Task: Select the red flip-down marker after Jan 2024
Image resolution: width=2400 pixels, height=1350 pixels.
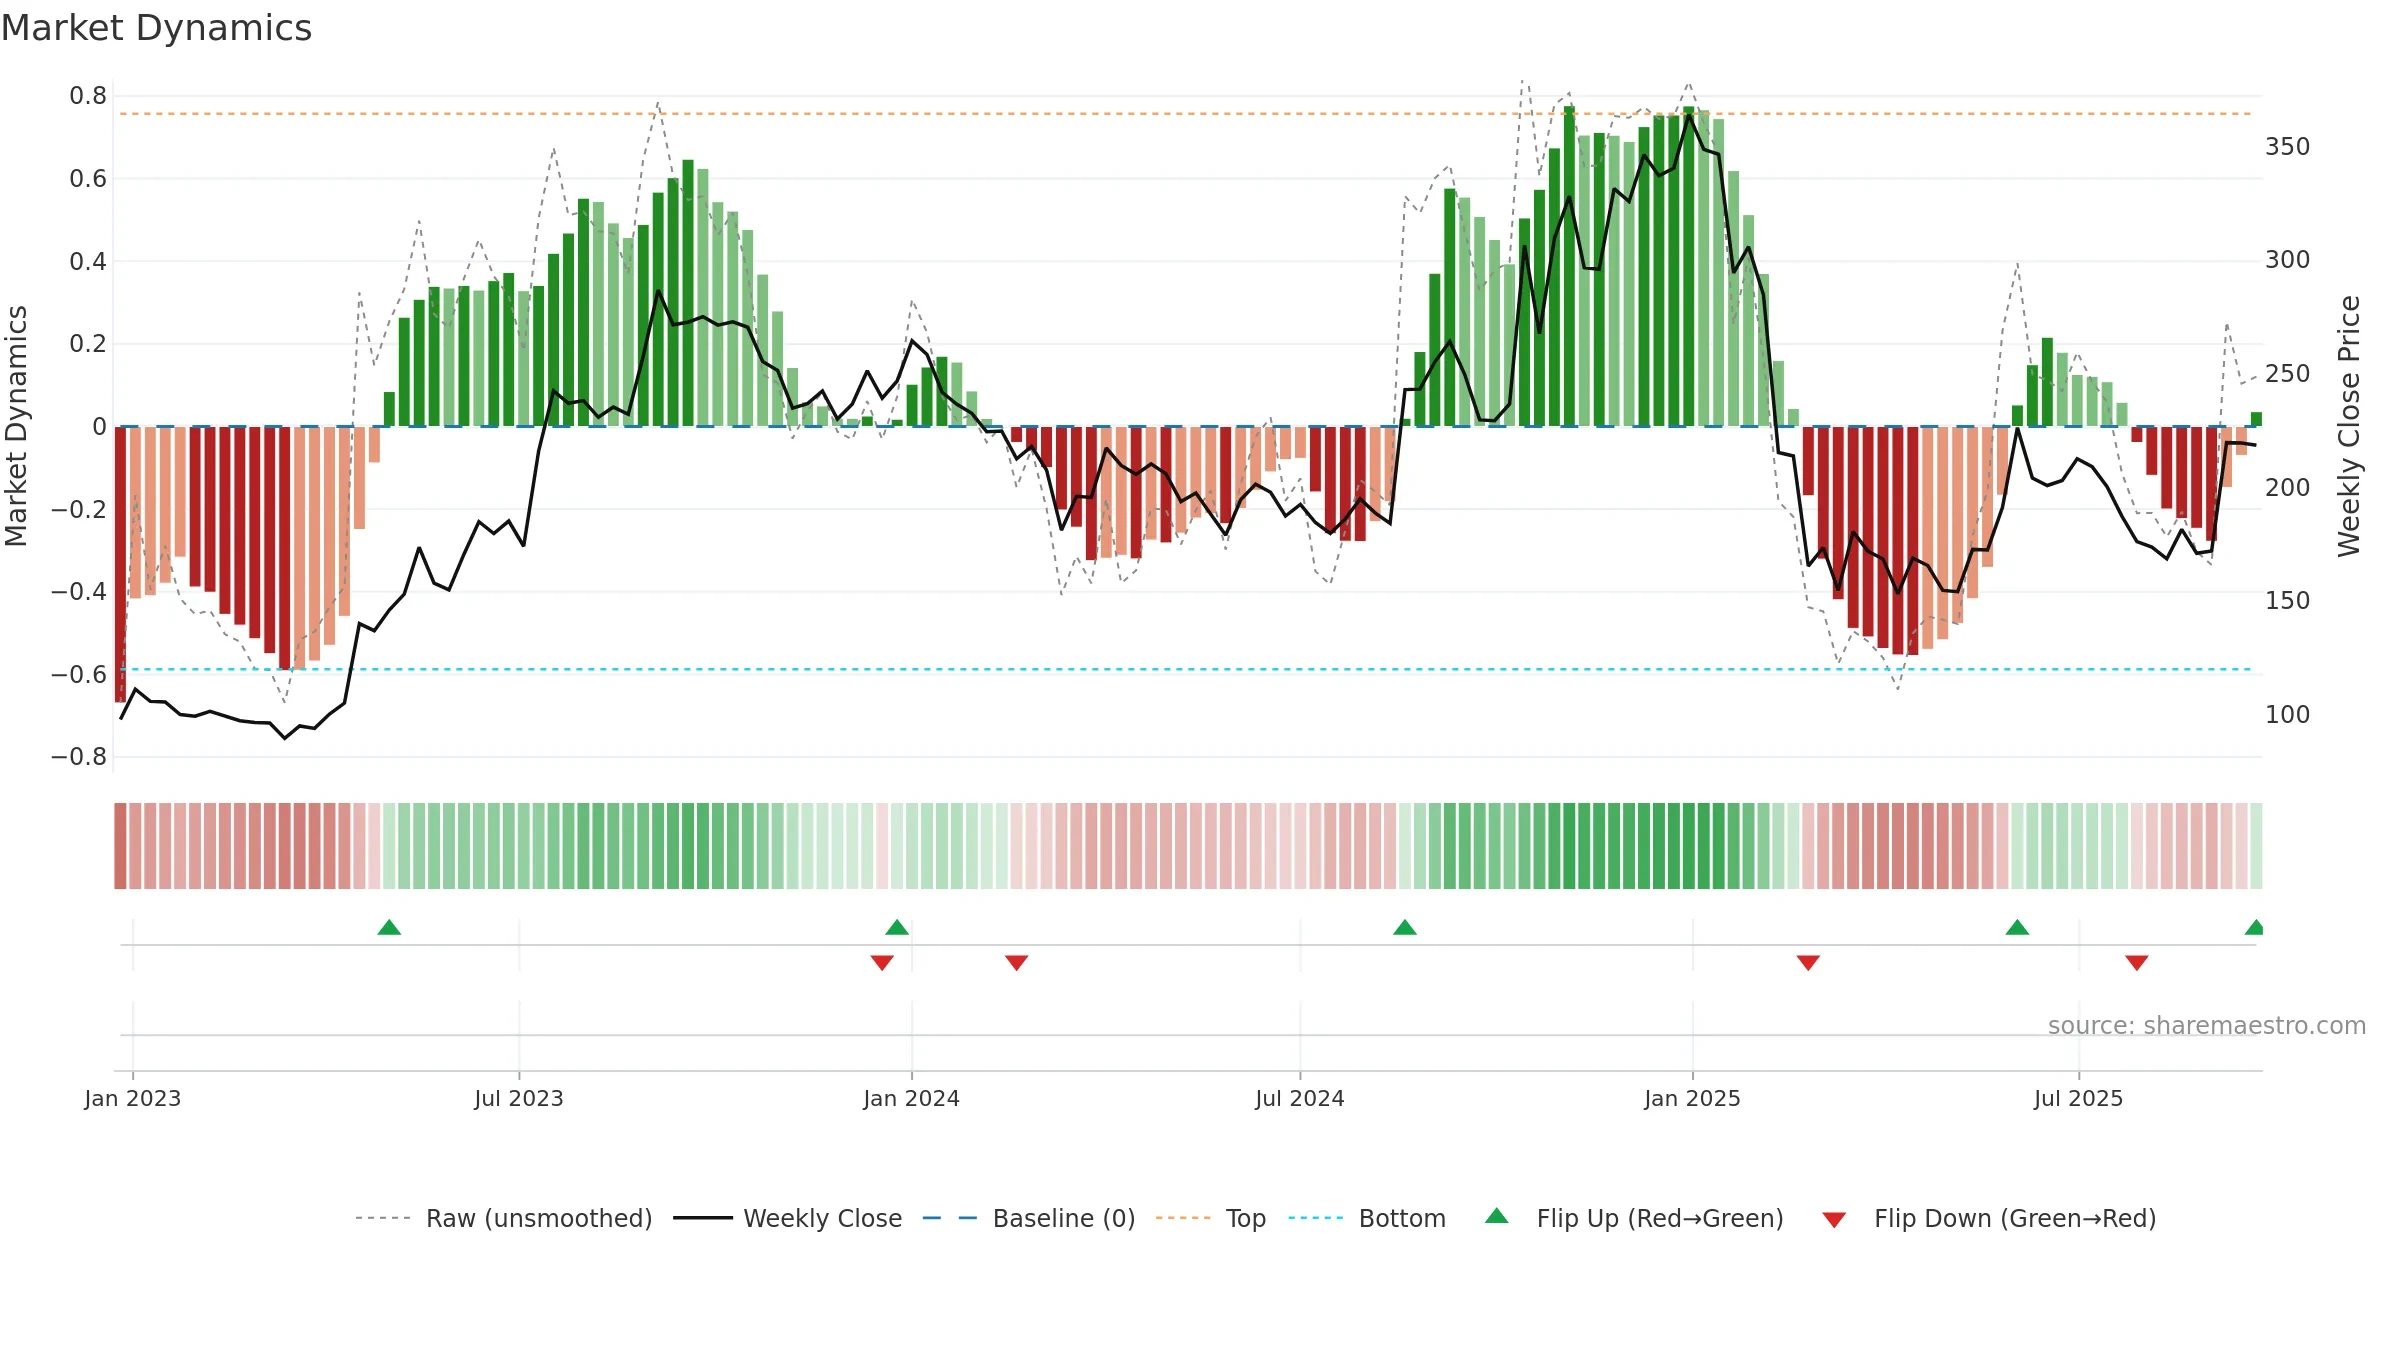Action: point(1017,962)
